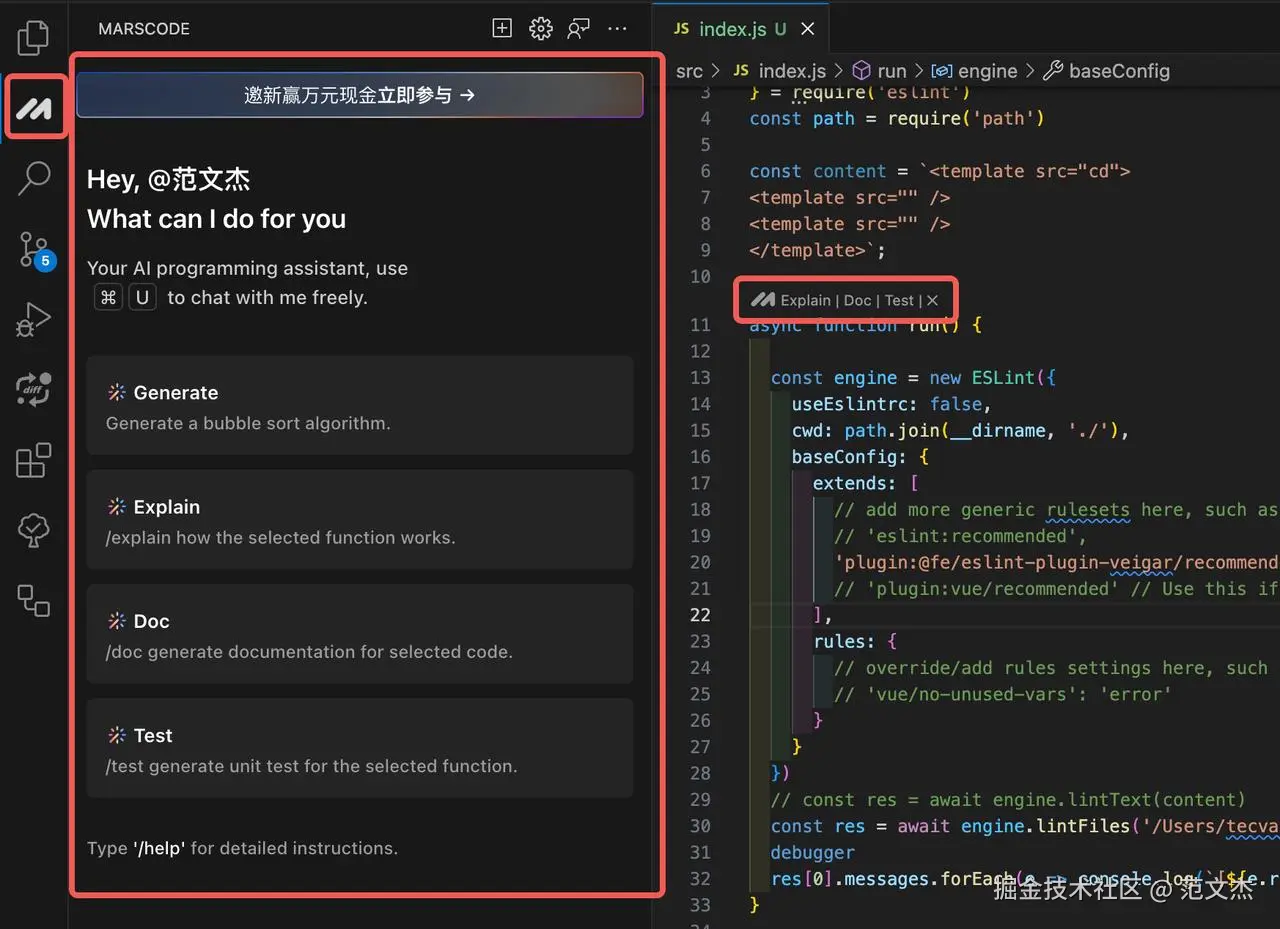Click the "Type '/help'" instructions text
The width and height of the screenshot is (1280, 929).
point(242,848)
